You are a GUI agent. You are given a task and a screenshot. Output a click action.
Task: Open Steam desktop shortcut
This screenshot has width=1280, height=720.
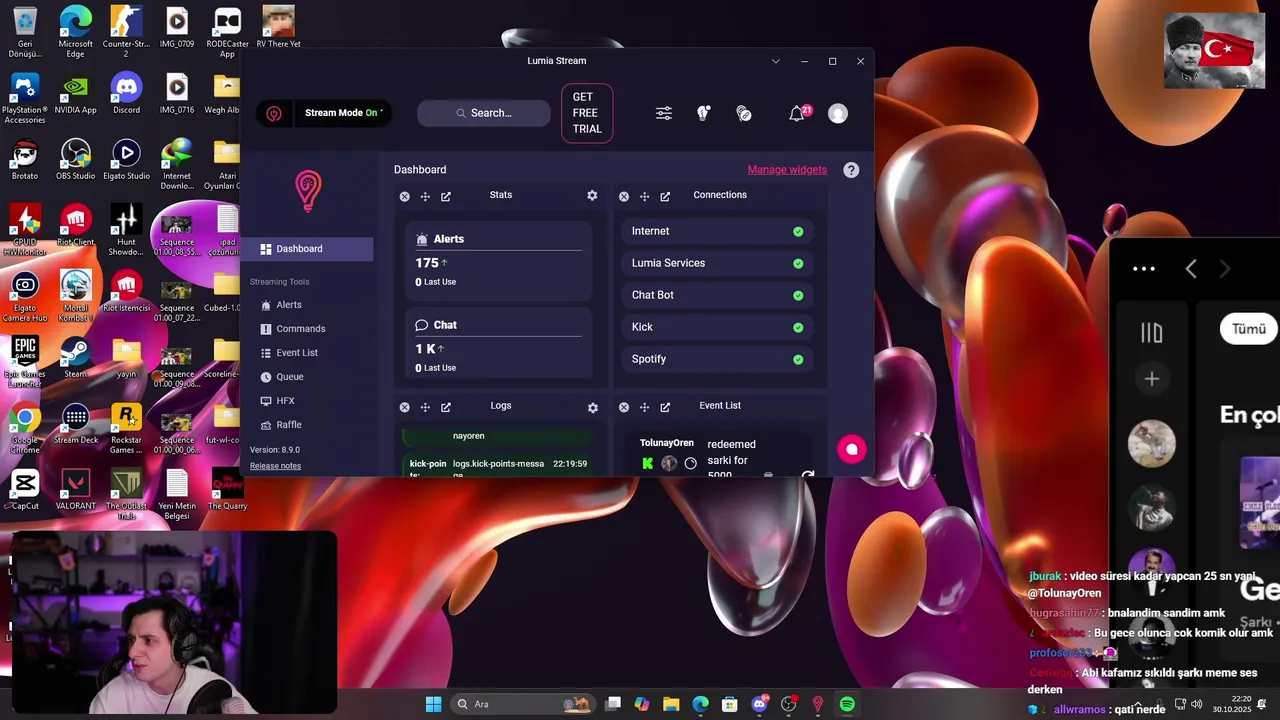click(75, 358)
